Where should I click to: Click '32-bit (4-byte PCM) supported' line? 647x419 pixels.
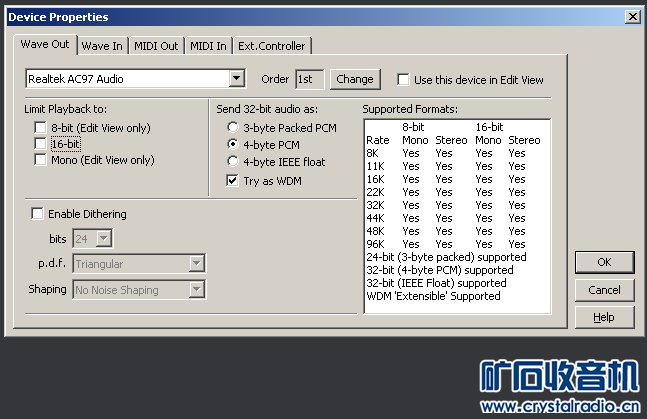click(x=440, y=270)
